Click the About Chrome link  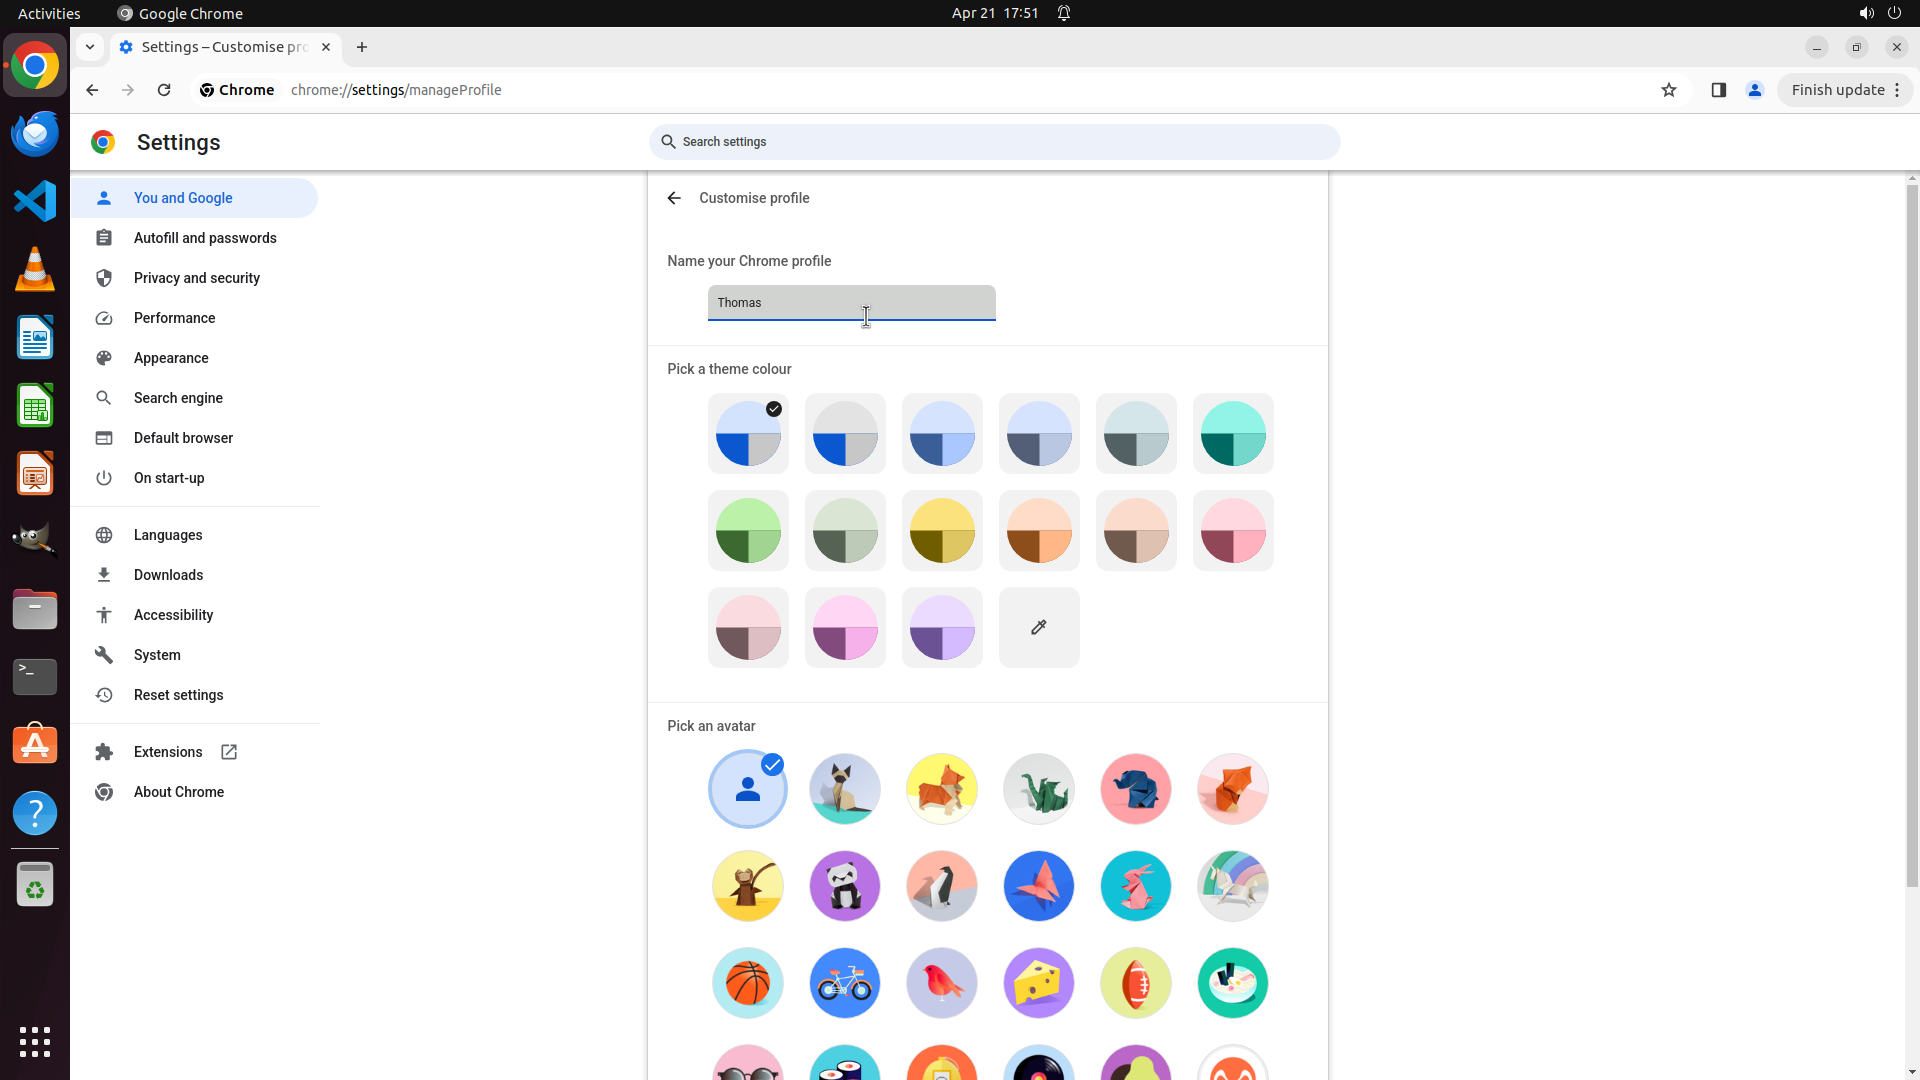tap(178, 792)
